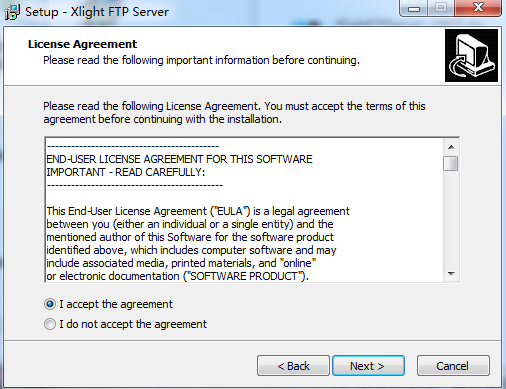The image size is (506, 389).
Task: Click the disabled maximize window button
Action: click(441, 8)
